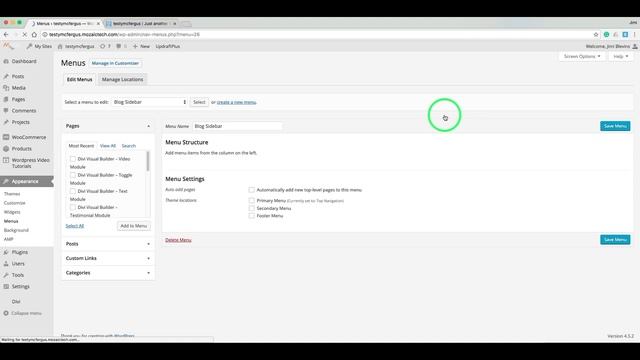Open the UpdraftPlus admin bar item
The image size is (640, 360).
[168, 46]
